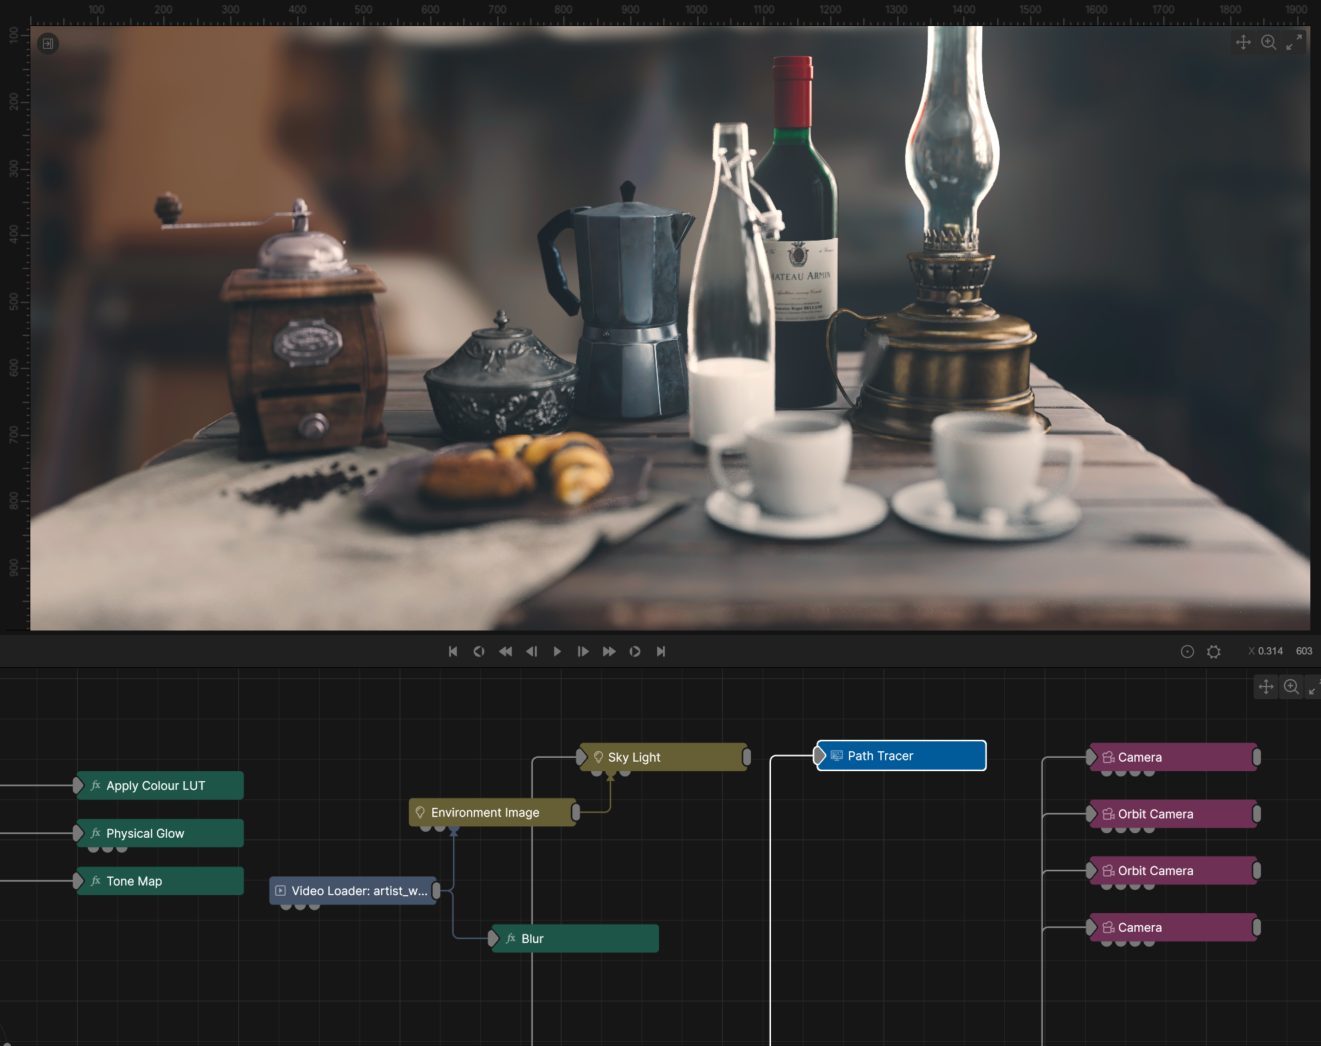This screenshot has width=1321, height=1046.
Task: Open the gear settings icon beside the transport
Action: coord(1214,651)
